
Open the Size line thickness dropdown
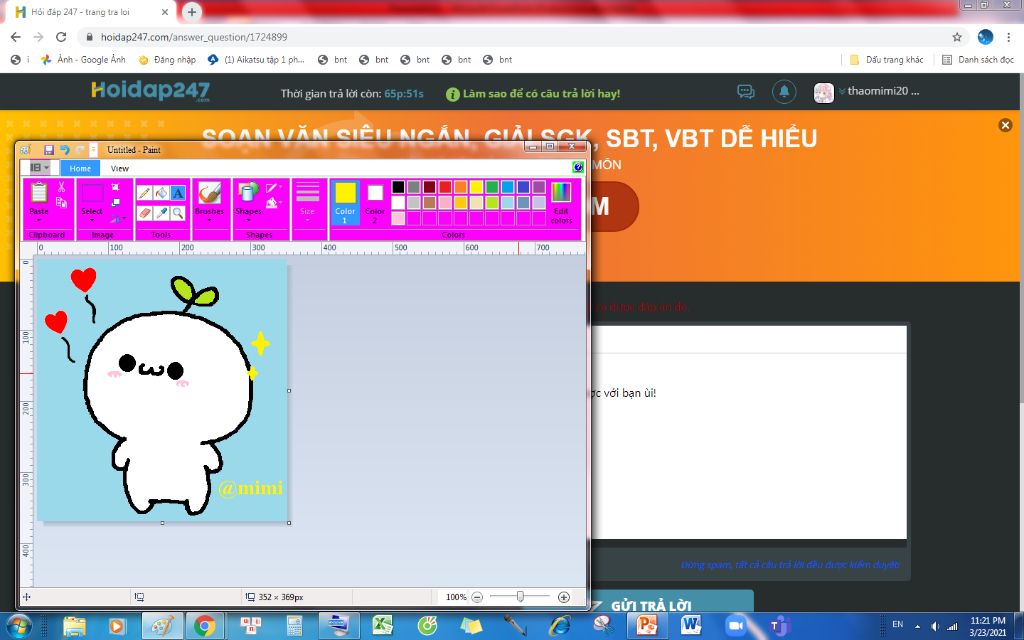tap(308, 202)
